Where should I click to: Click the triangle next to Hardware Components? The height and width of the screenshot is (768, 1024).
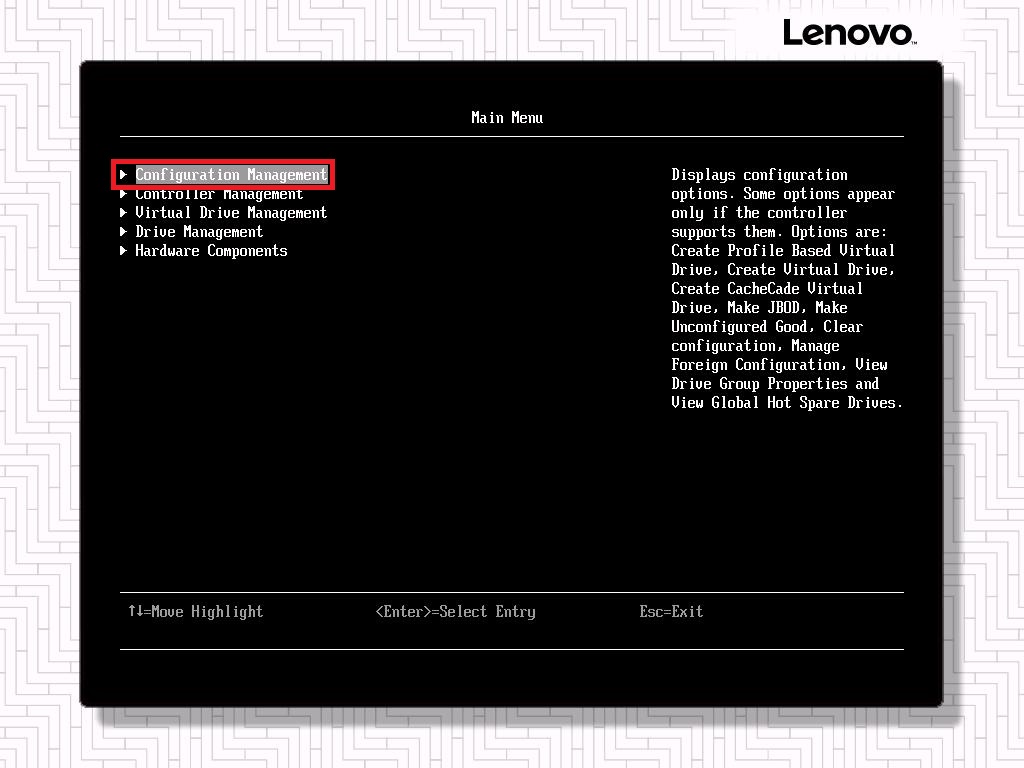[124, 251]
